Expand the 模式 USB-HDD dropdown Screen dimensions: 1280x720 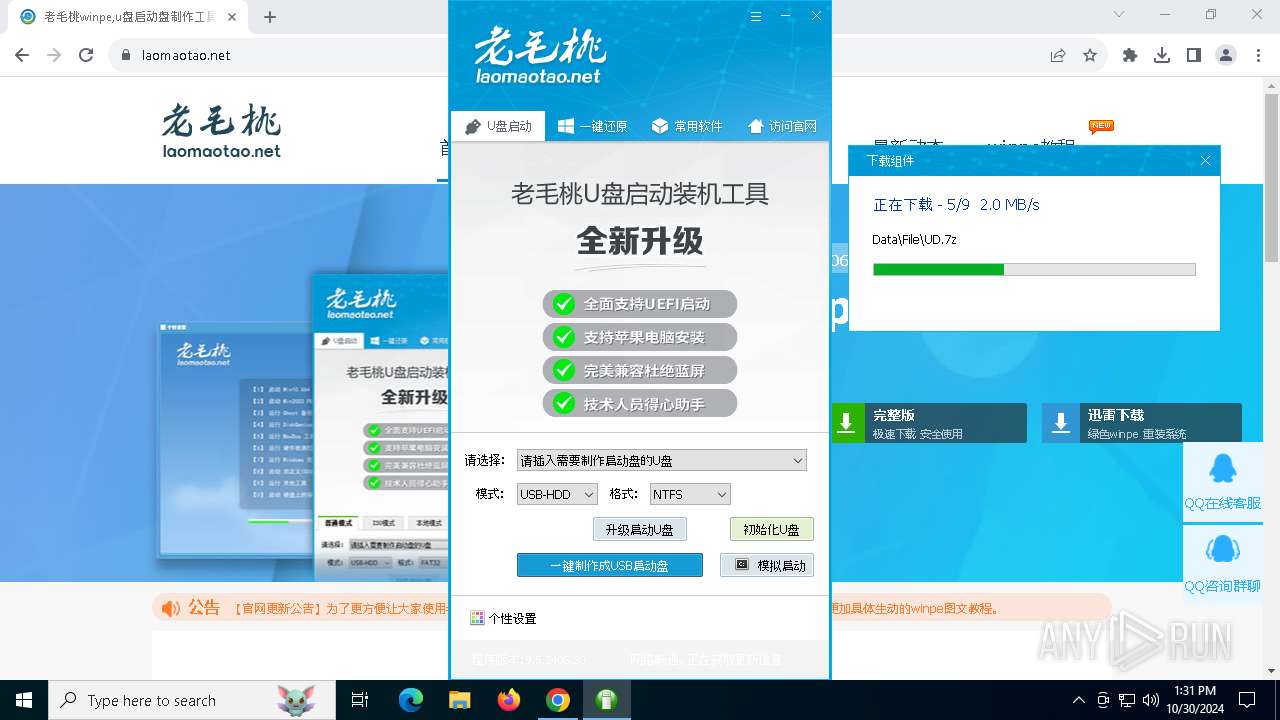point(557,494)
